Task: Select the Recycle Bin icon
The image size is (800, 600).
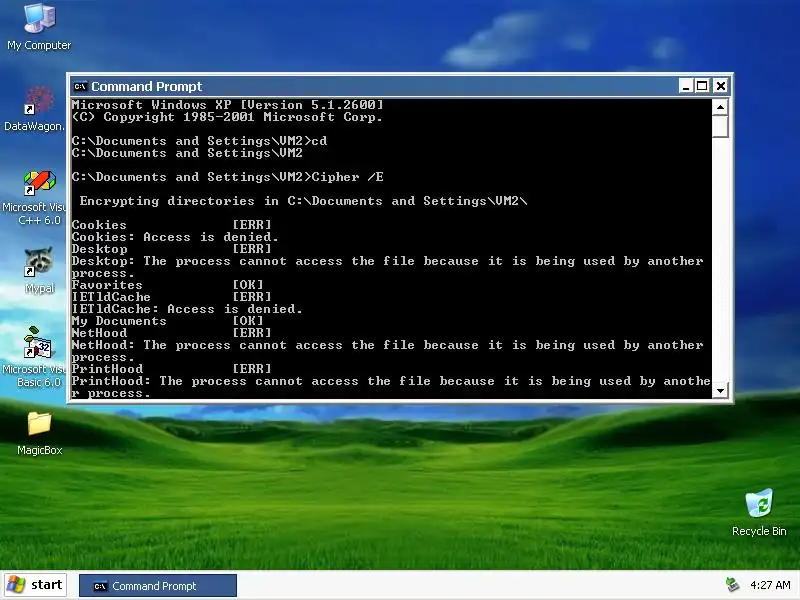Action: pyautogui.click(x=759, y=513)
